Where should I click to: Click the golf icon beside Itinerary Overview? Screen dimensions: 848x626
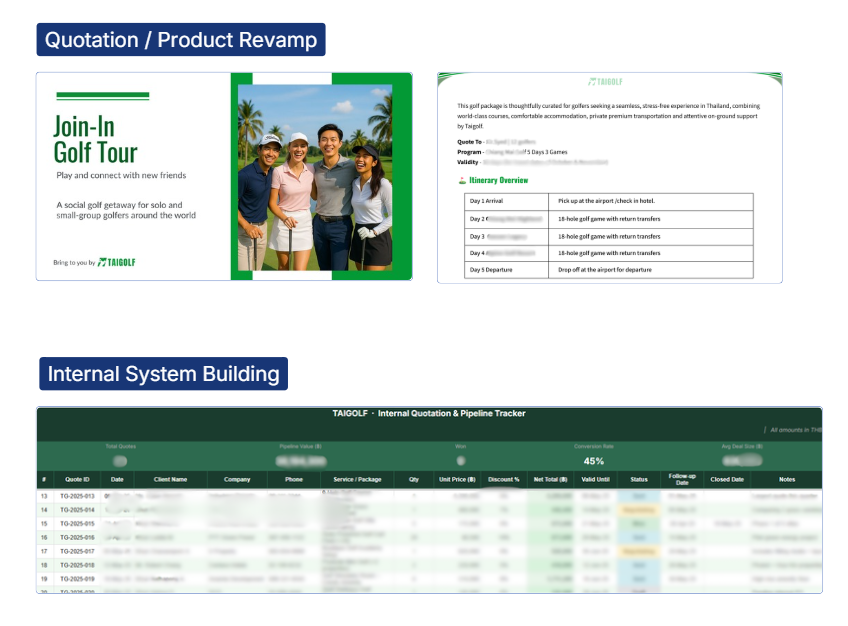point(462,181)
